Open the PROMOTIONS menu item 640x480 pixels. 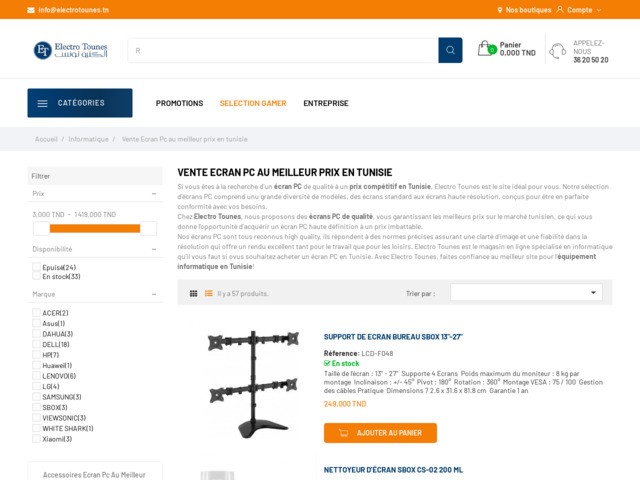pos(180,103)
